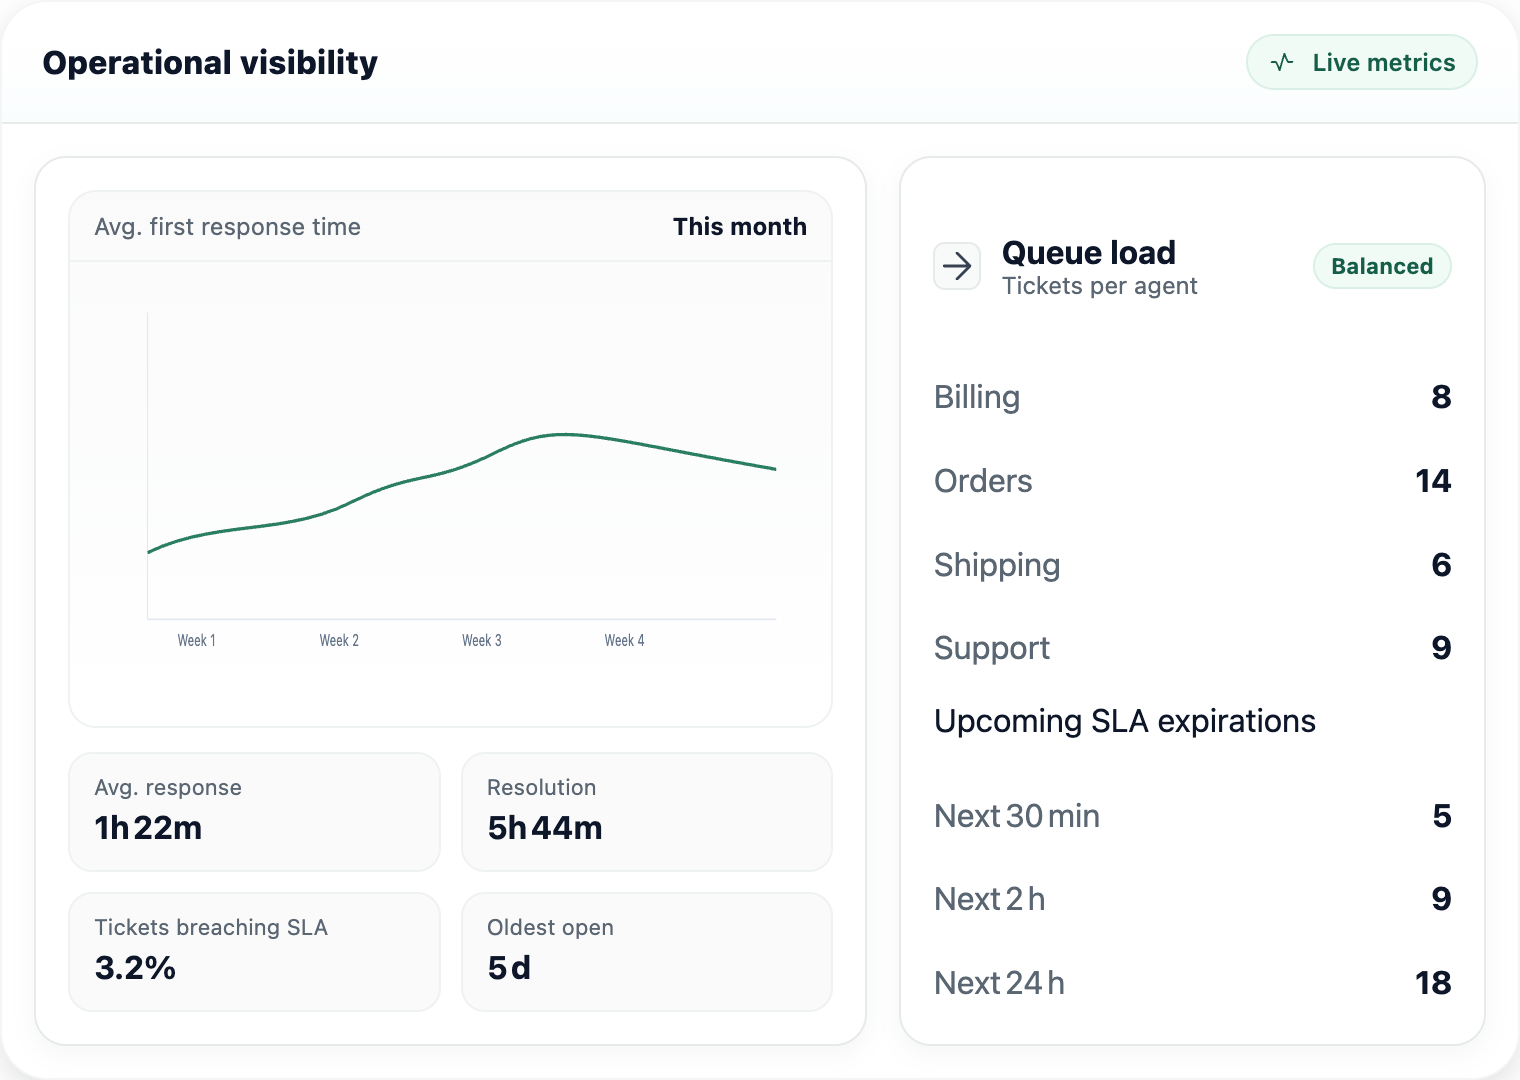The height and width of the screenshot is (1080, 1520).
Task: Expand the Next 24 h SLA row
Action: pos(1190,982)
